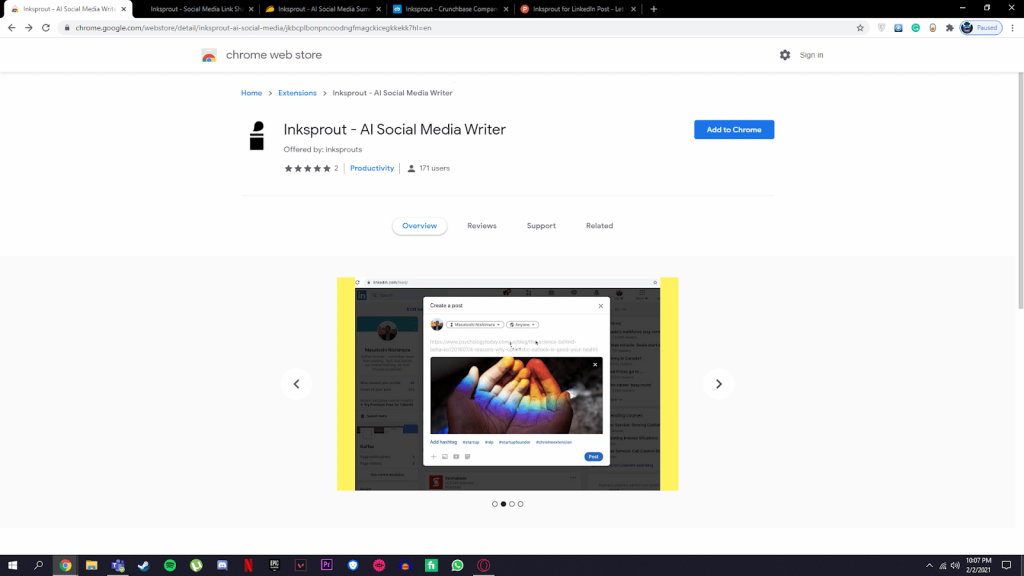The image size is (1024, 576).
Task: Open a new browser tab
Action: pos(654,9)
